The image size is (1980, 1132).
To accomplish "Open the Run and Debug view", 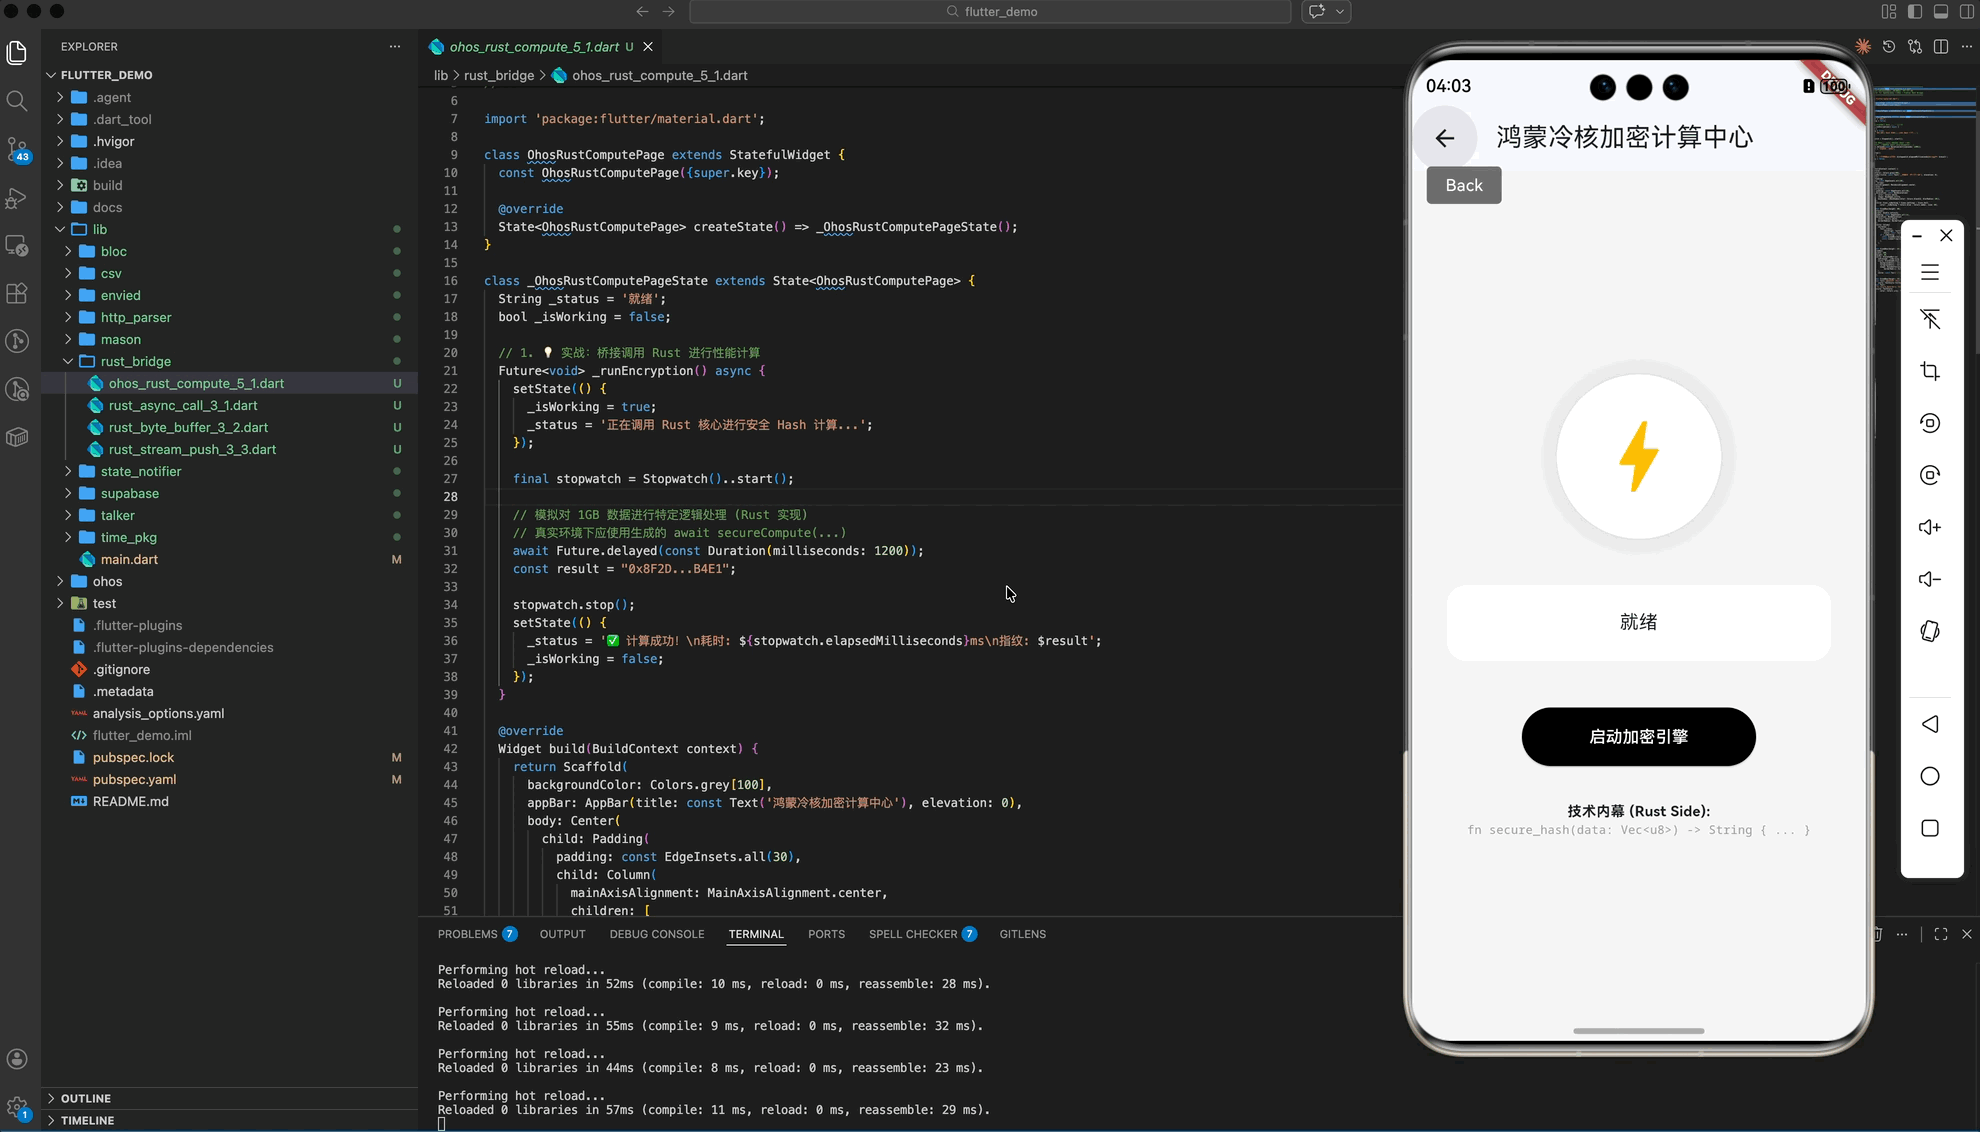I will point(17,198).
